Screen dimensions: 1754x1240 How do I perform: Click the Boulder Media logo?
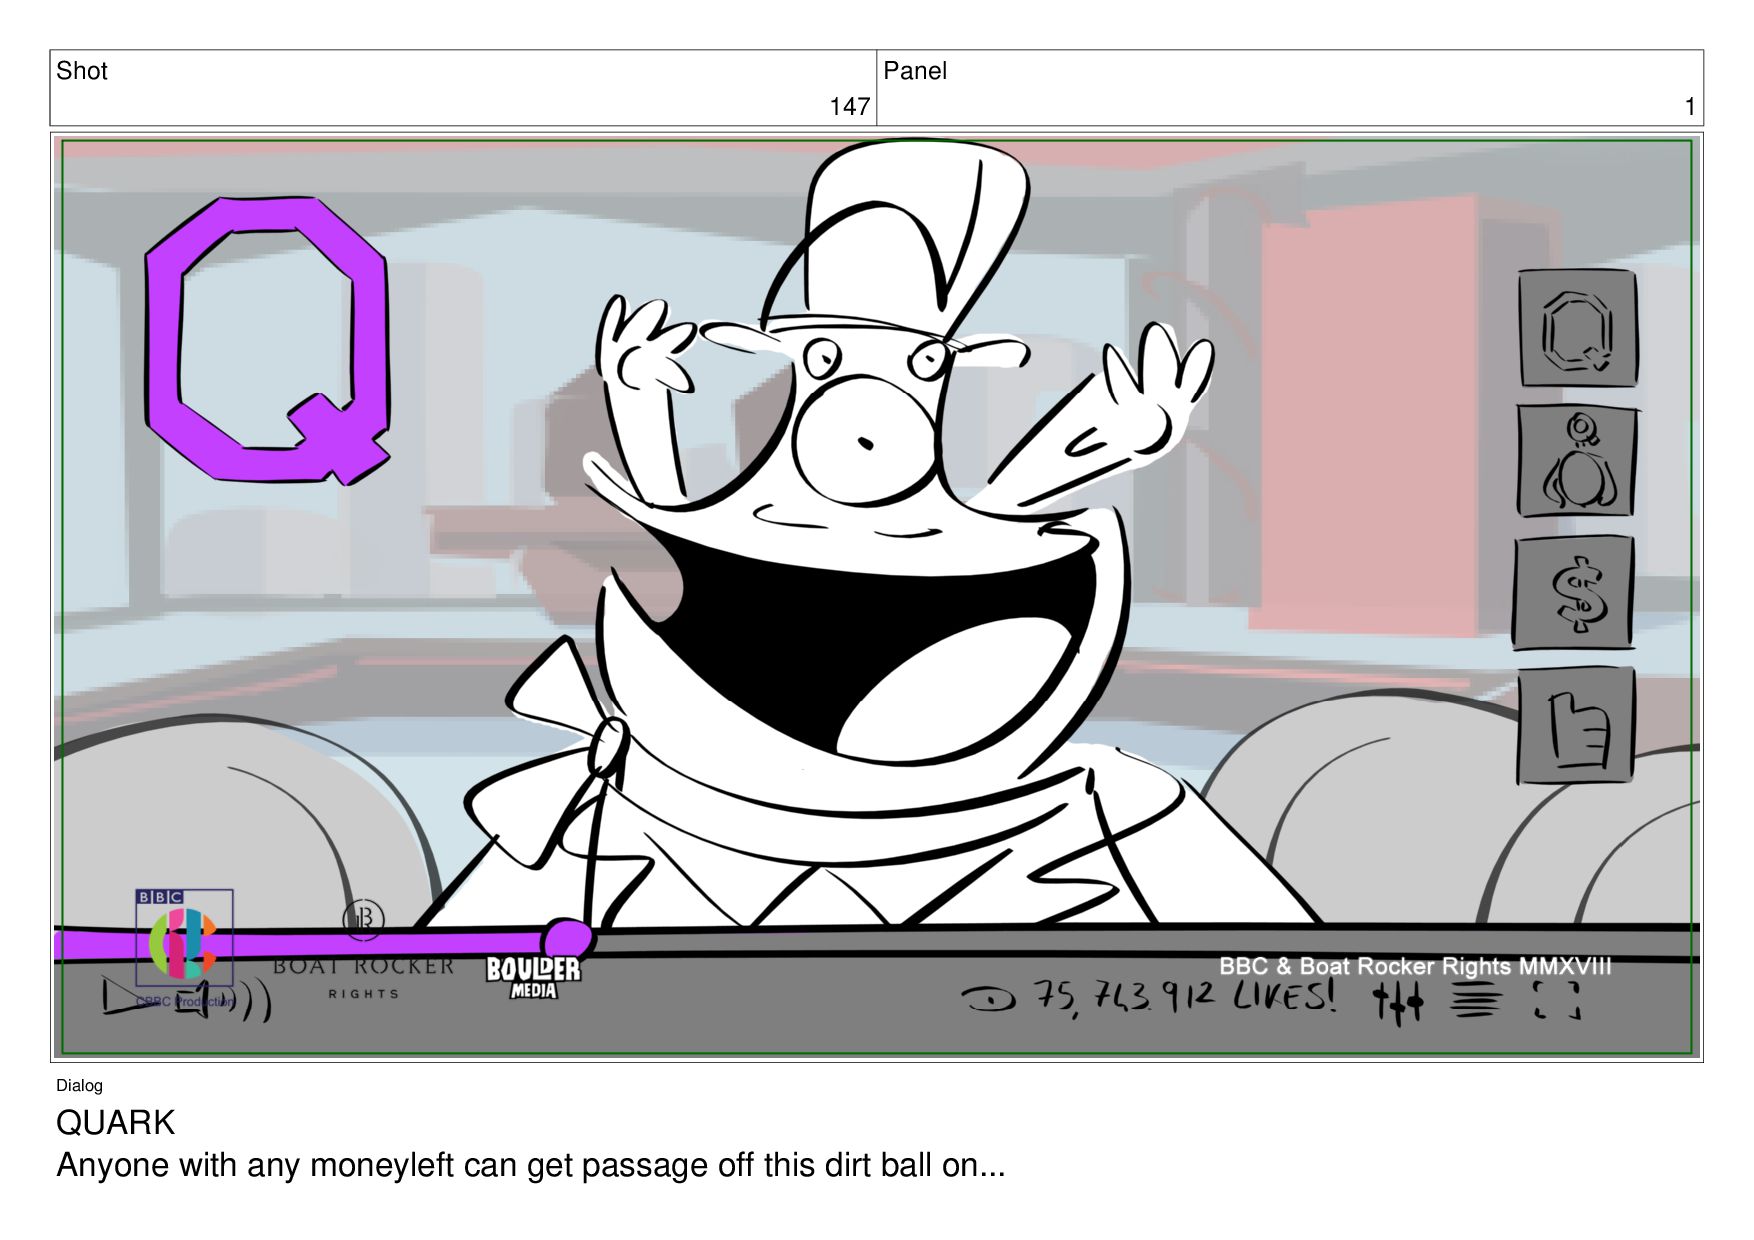coord(533,977)
